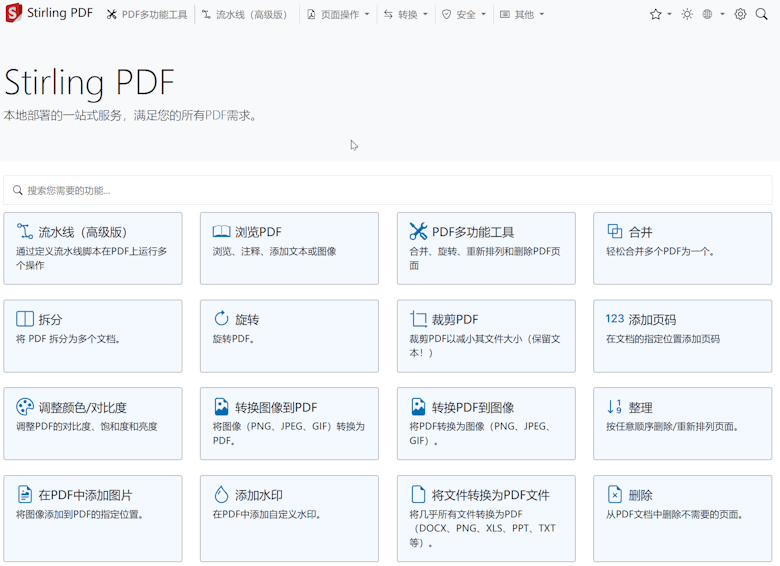Click the 删除 file-x icon
780x566 pixels.
615,494
